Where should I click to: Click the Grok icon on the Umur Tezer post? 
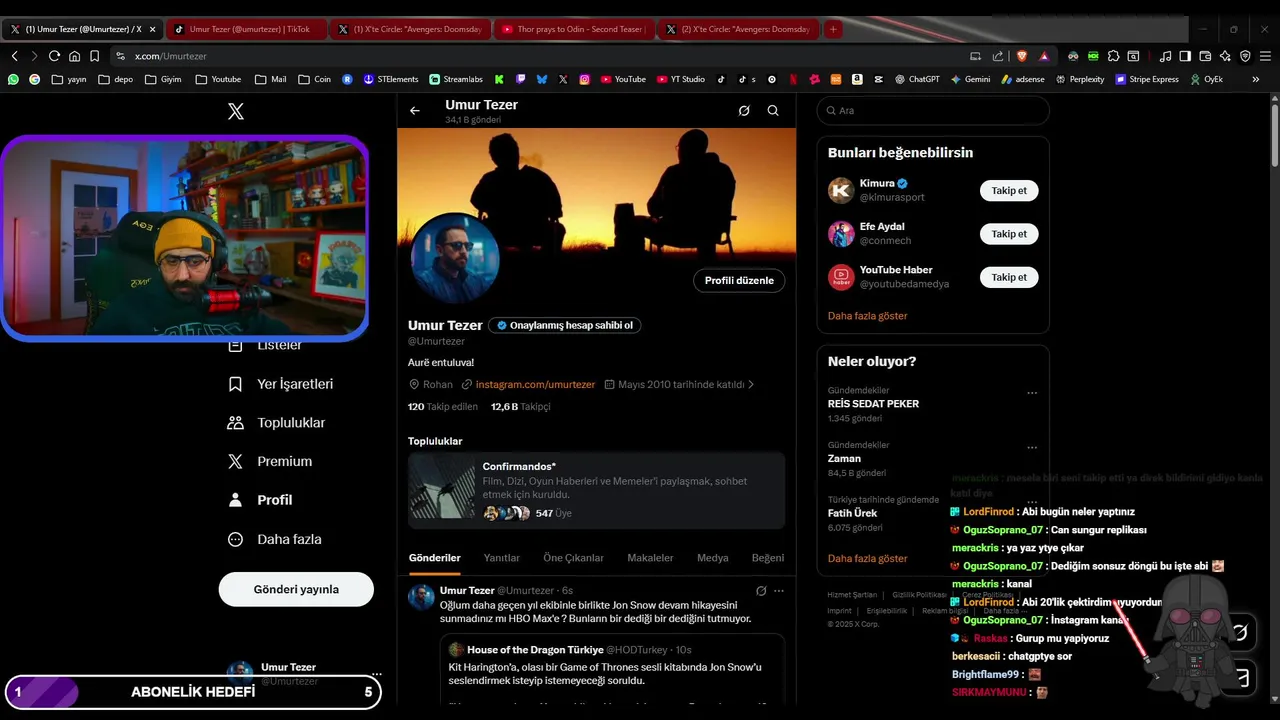(x=761, y=591)
